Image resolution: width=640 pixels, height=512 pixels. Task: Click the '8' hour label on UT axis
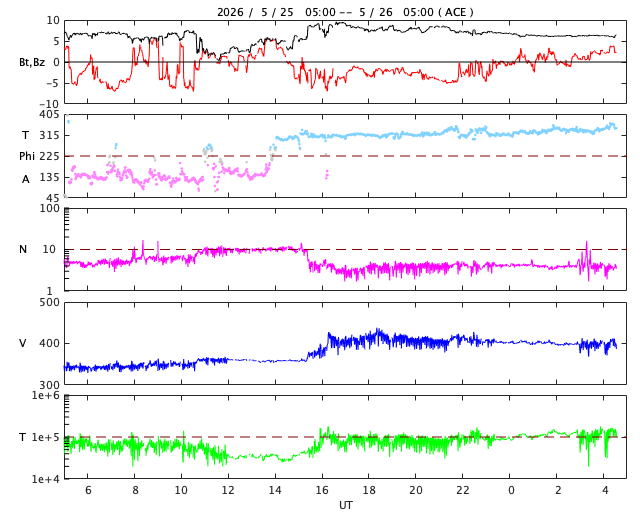pyautogui.click(x=135, y=490)
